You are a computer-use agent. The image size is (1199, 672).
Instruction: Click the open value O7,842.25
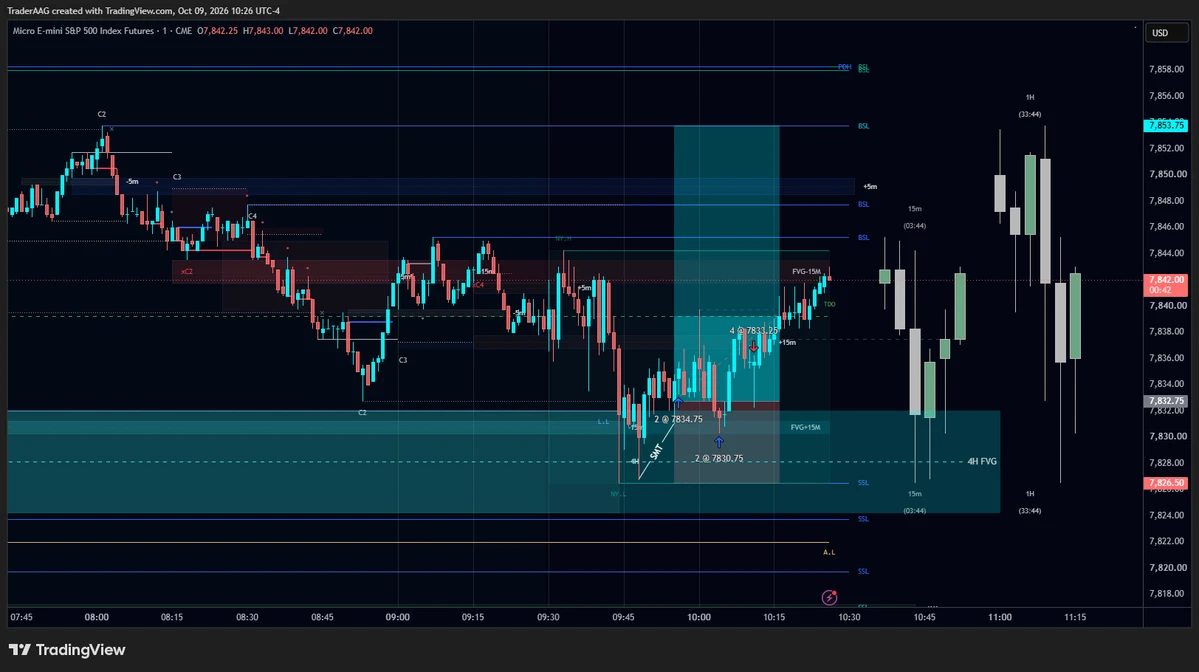(x=217, y=31)
